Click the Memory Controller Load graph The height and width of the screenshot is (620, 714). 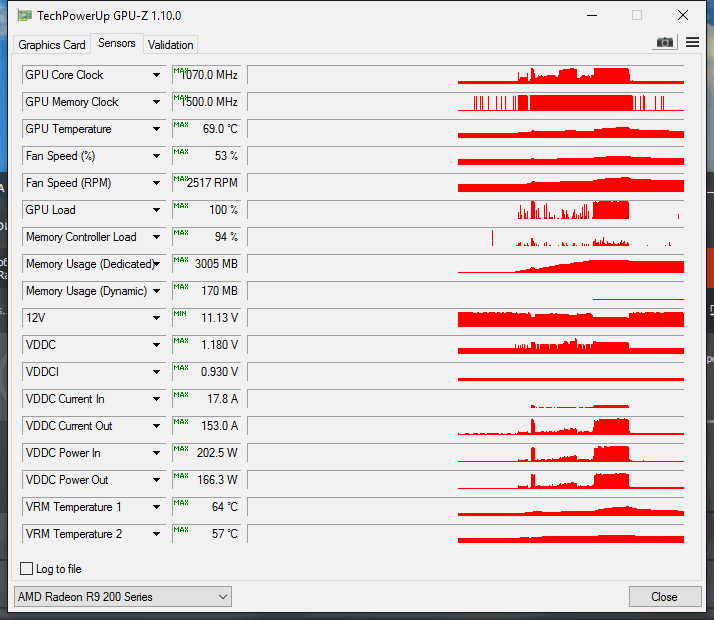click(466, 237)
